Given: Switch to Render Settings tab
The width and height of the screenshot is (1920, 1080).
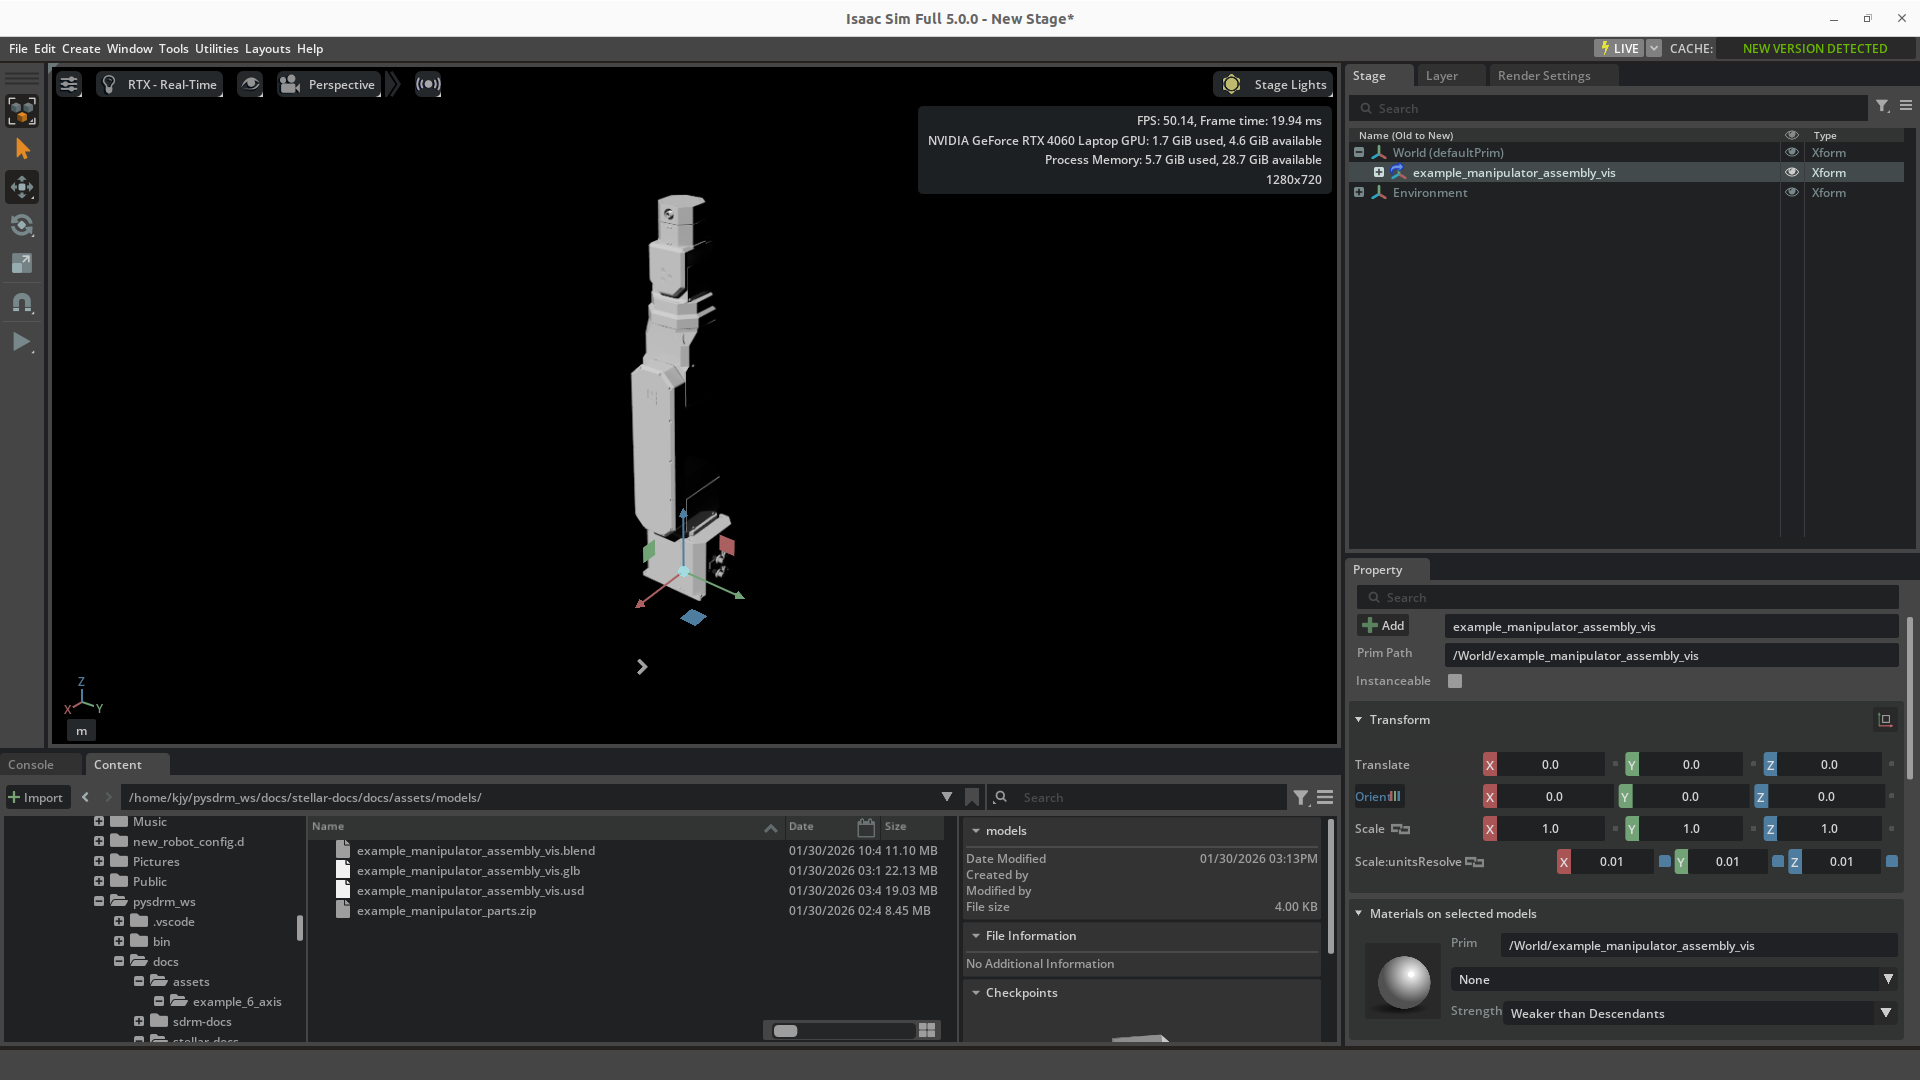Looking at the screenshot, I should click(1543, 76).
